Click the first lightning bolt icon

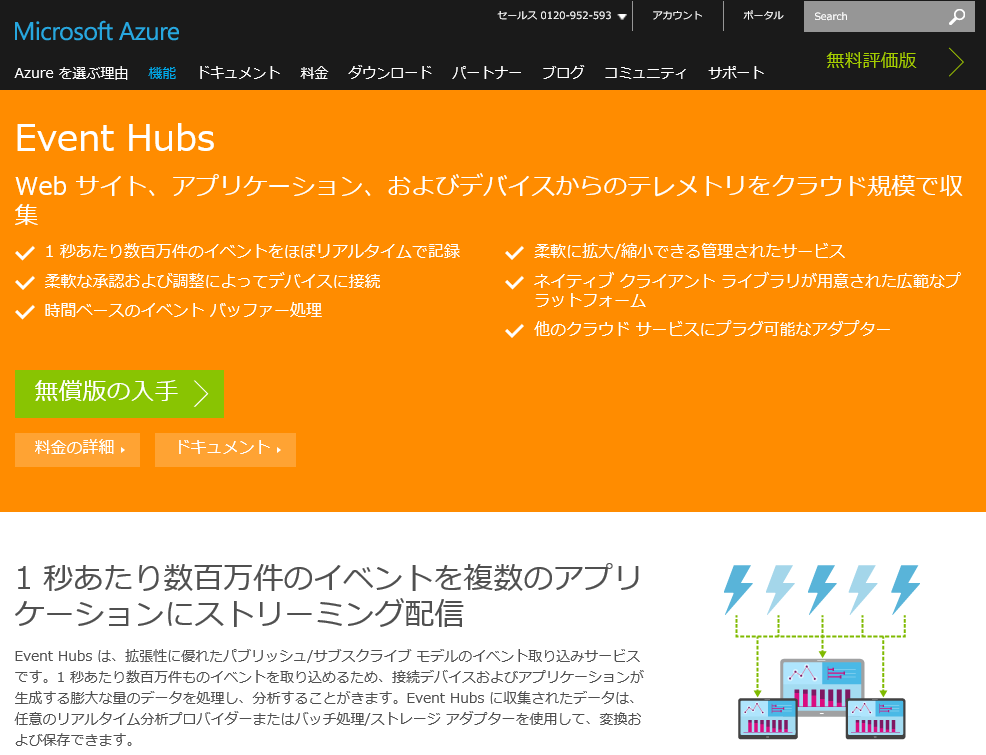[x=738, y=589]
